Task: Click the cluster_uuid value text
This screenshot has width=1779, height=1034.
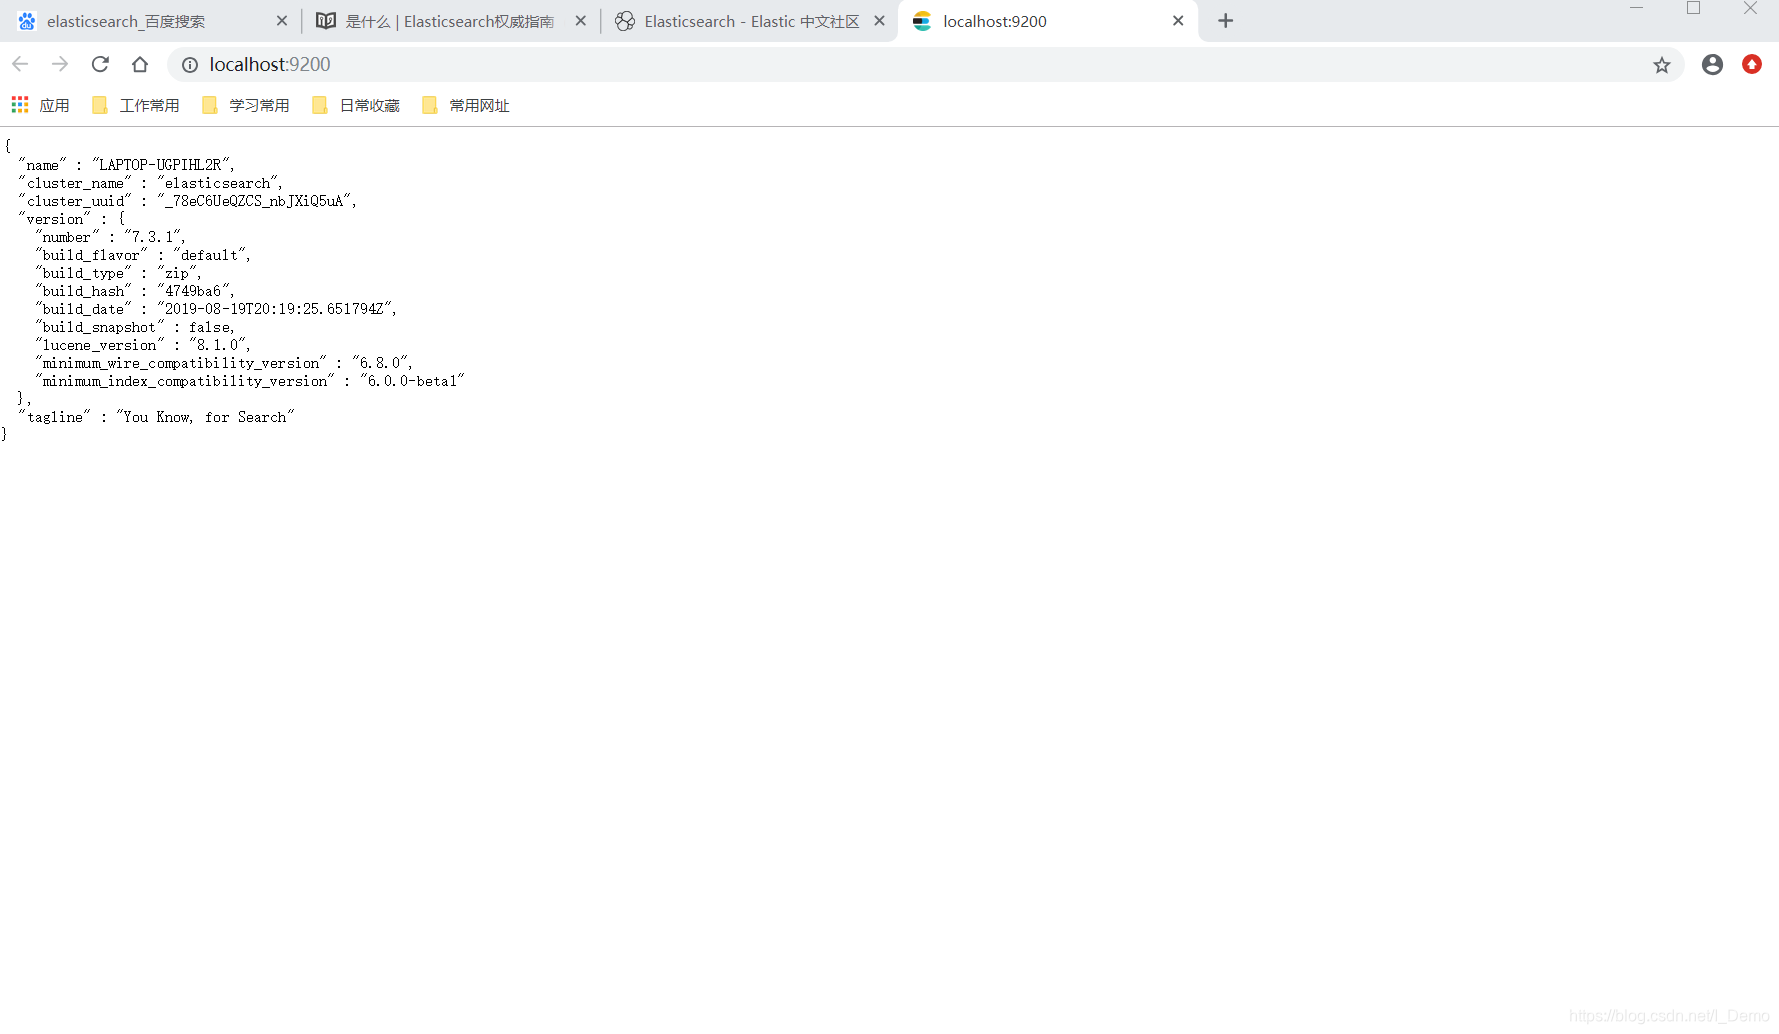Action: pyautogui.click(x=254, y=201)
